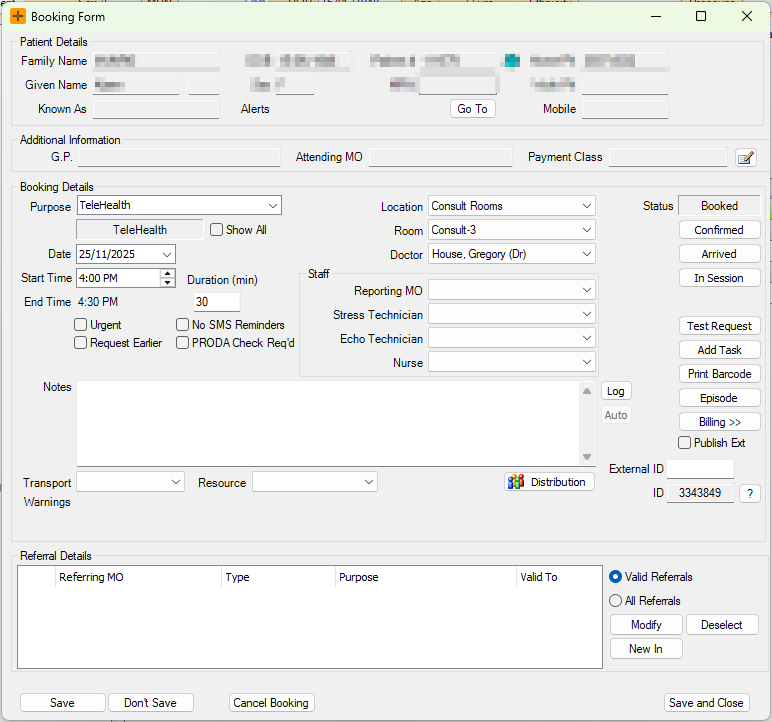
Task: Open the Date picker dropdown
Action: (x=166, y=254)
